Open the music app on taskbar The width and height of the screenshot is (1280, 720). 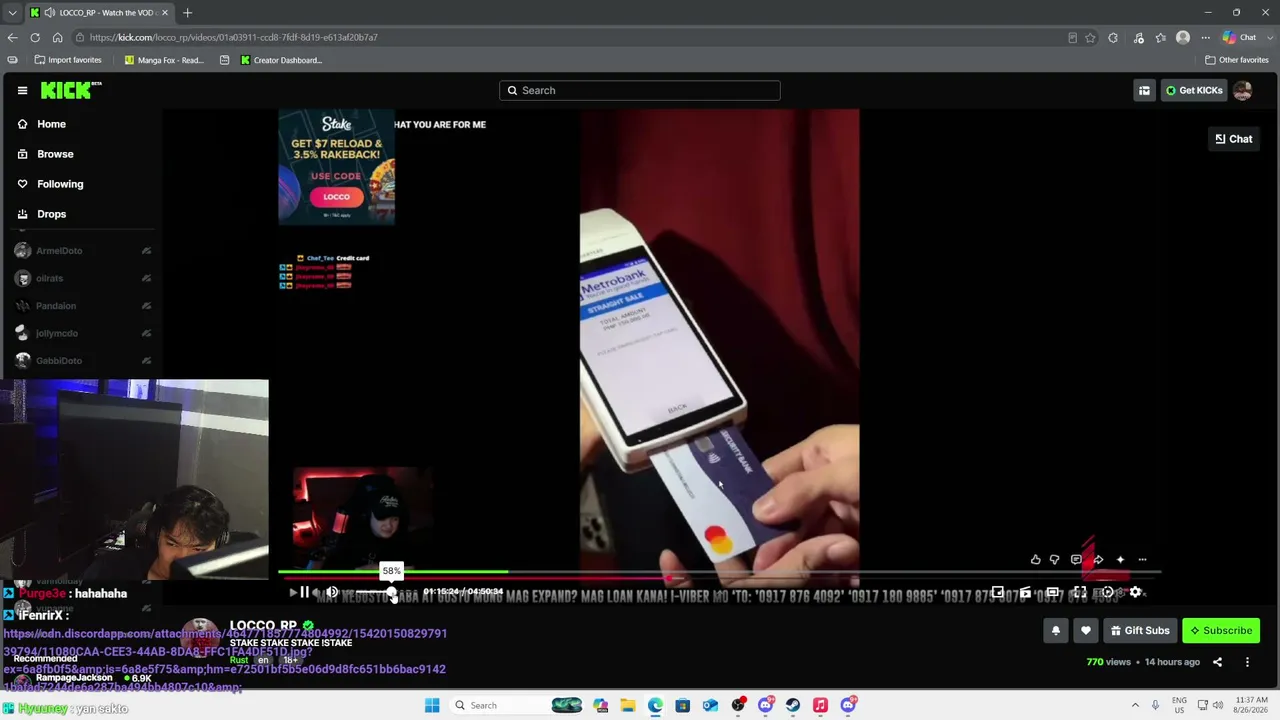coord(820,705)
